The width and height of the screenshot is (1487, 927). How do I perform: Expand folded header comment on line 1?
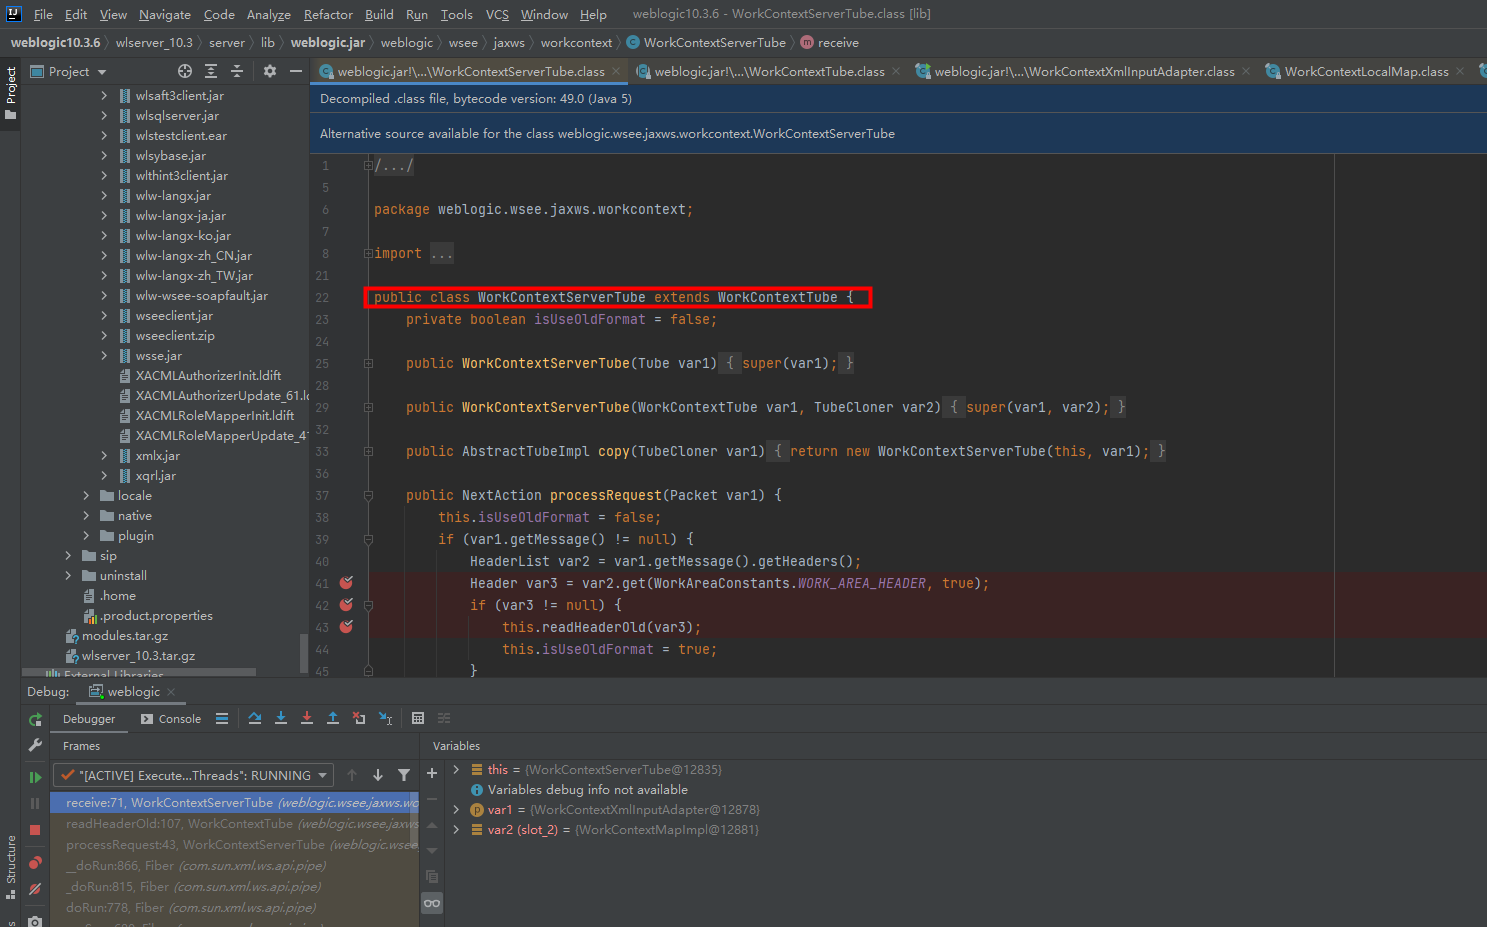point(368,165)
